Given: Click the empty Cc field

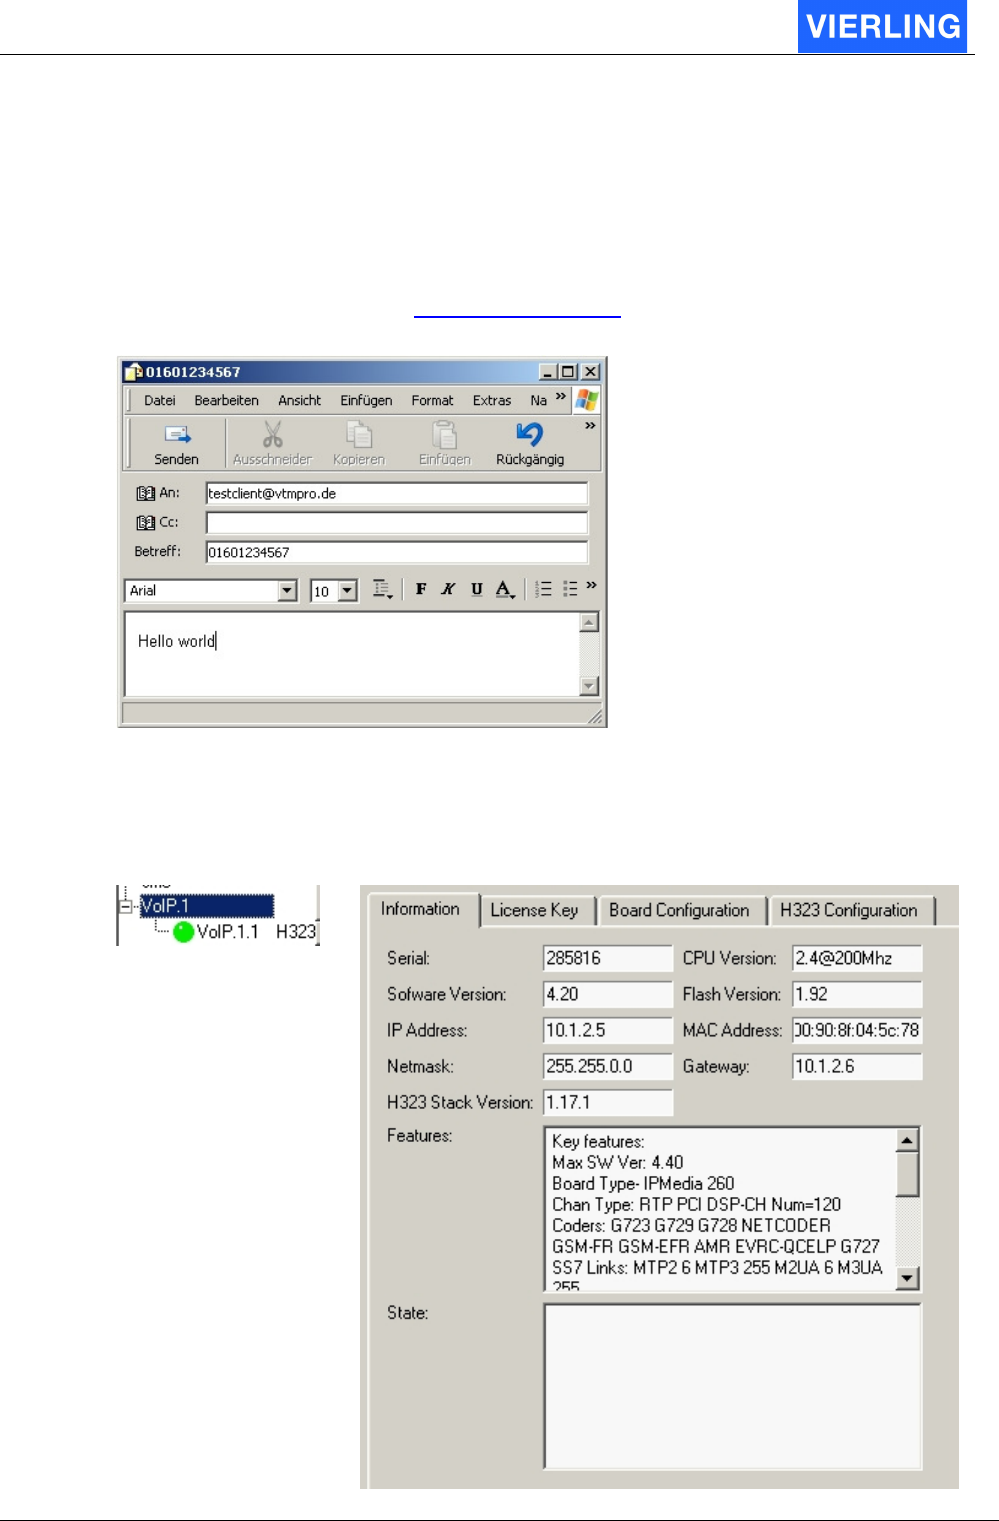Looking at the screenshot, I should click(x=397, y=522).
